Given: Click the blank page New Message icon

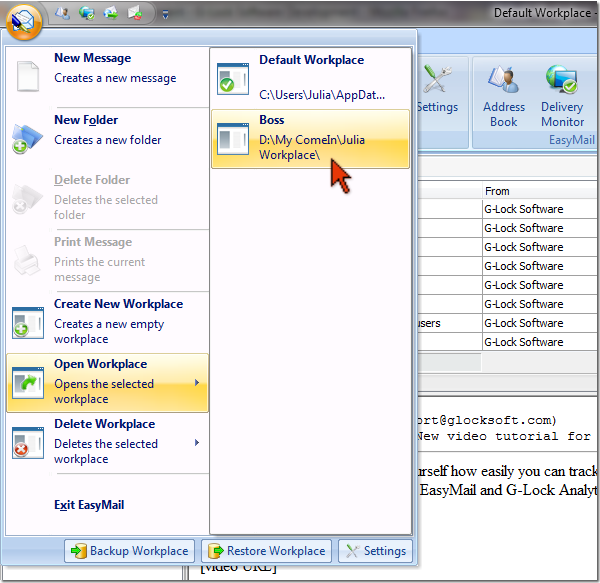Looking at the screenshot, I should [28, 76].
